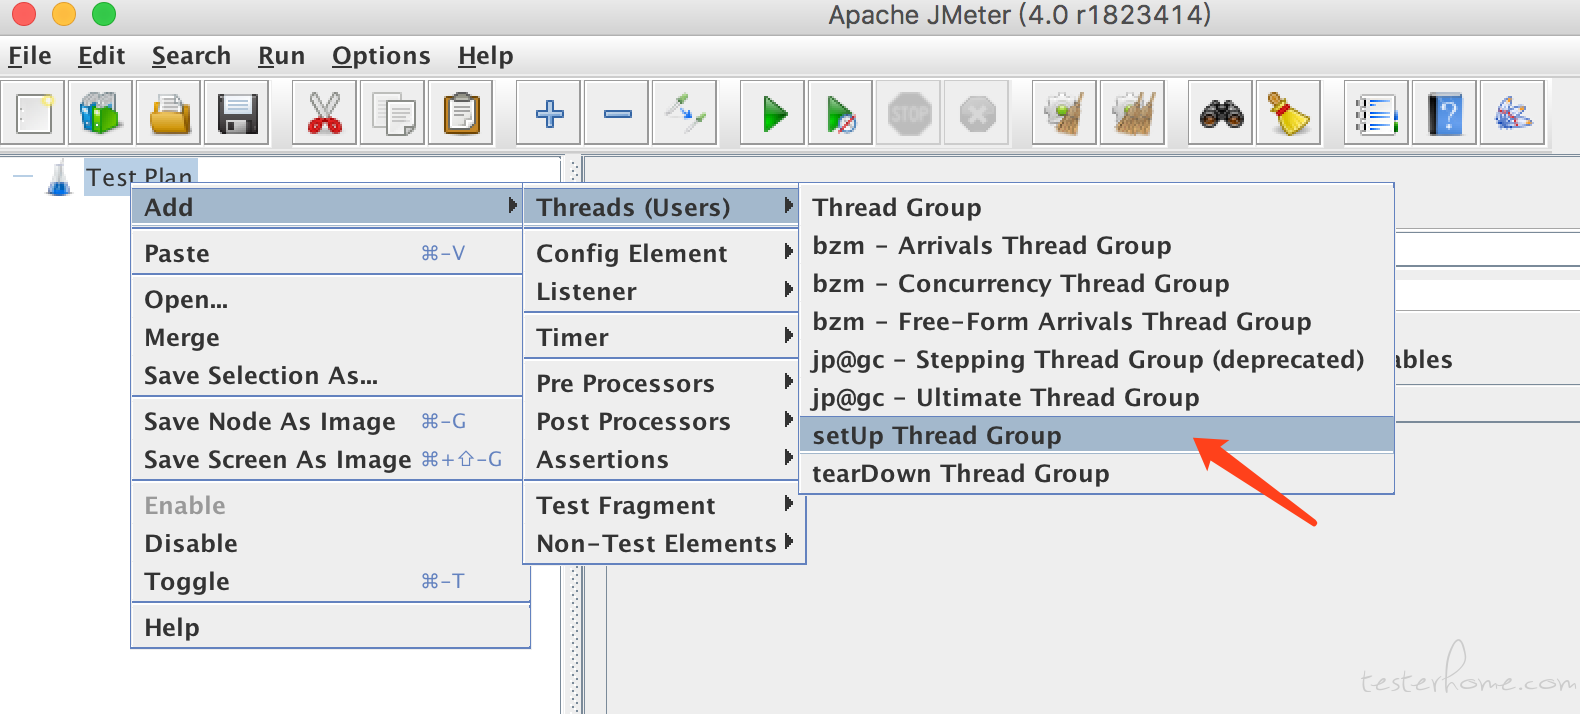Image resolution: width=1580 pixels, height=714 pixels.
Task: Save the test plan with floppy icon
Action: coord(237,113)
